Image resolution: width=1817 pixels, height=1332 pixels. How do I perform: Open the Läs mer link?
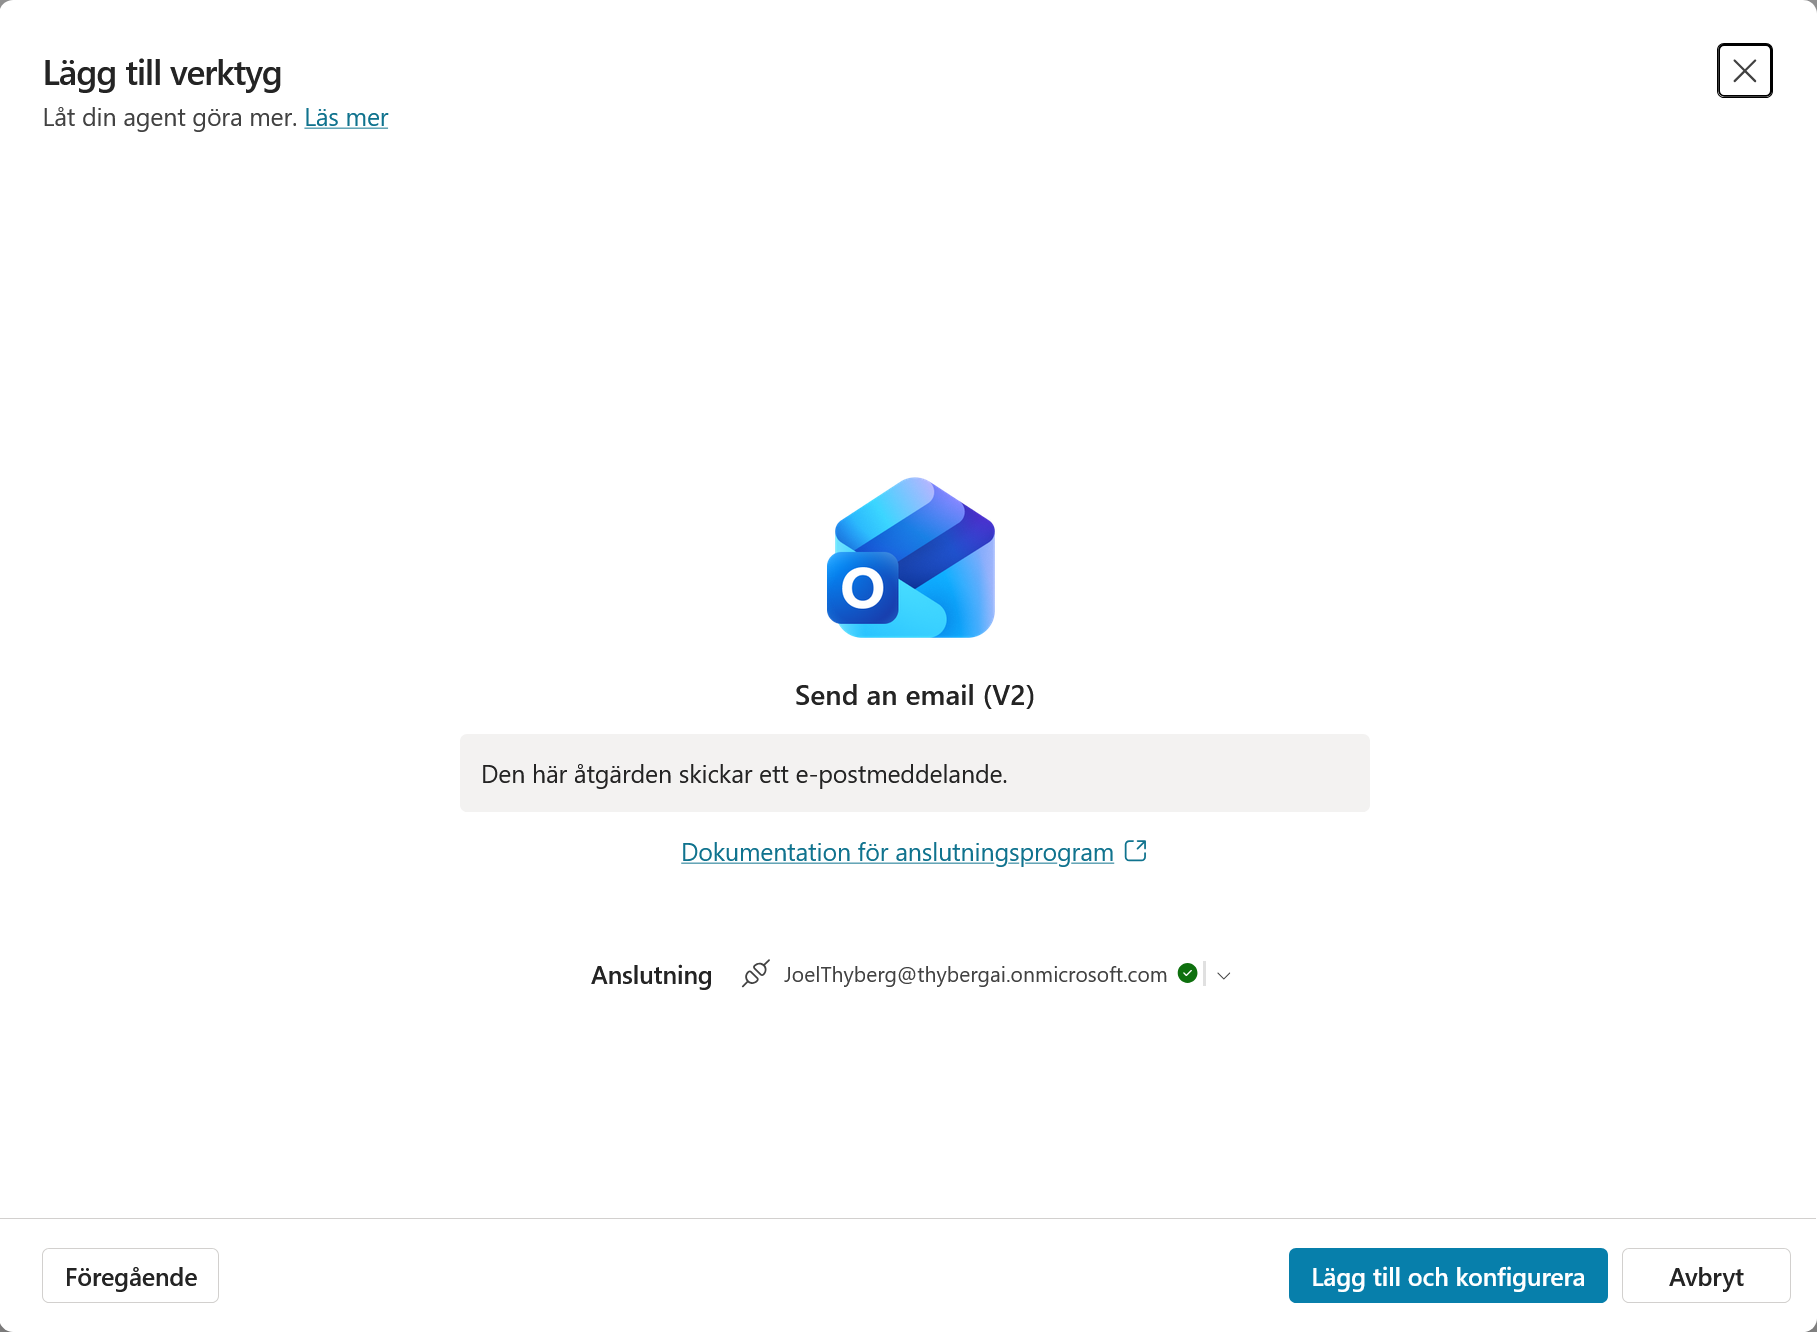pos(346,118)
